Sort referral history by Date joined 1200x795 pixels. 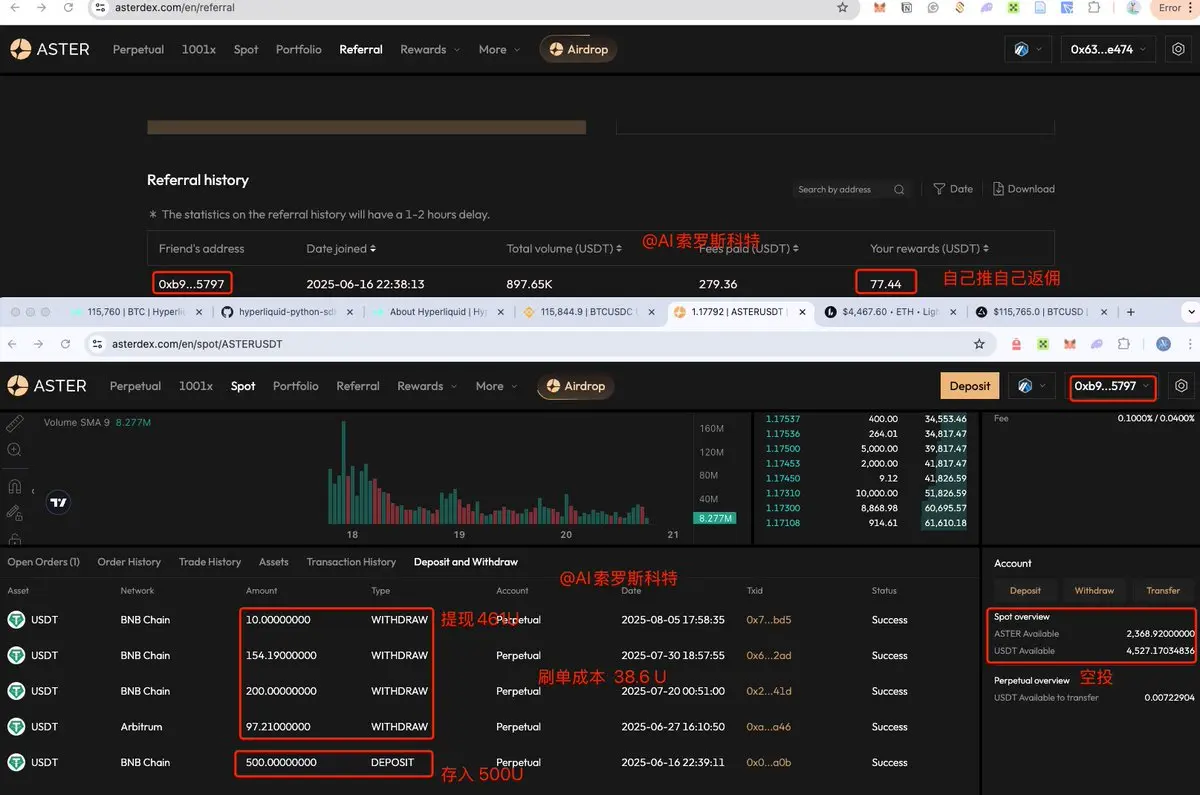341,248
